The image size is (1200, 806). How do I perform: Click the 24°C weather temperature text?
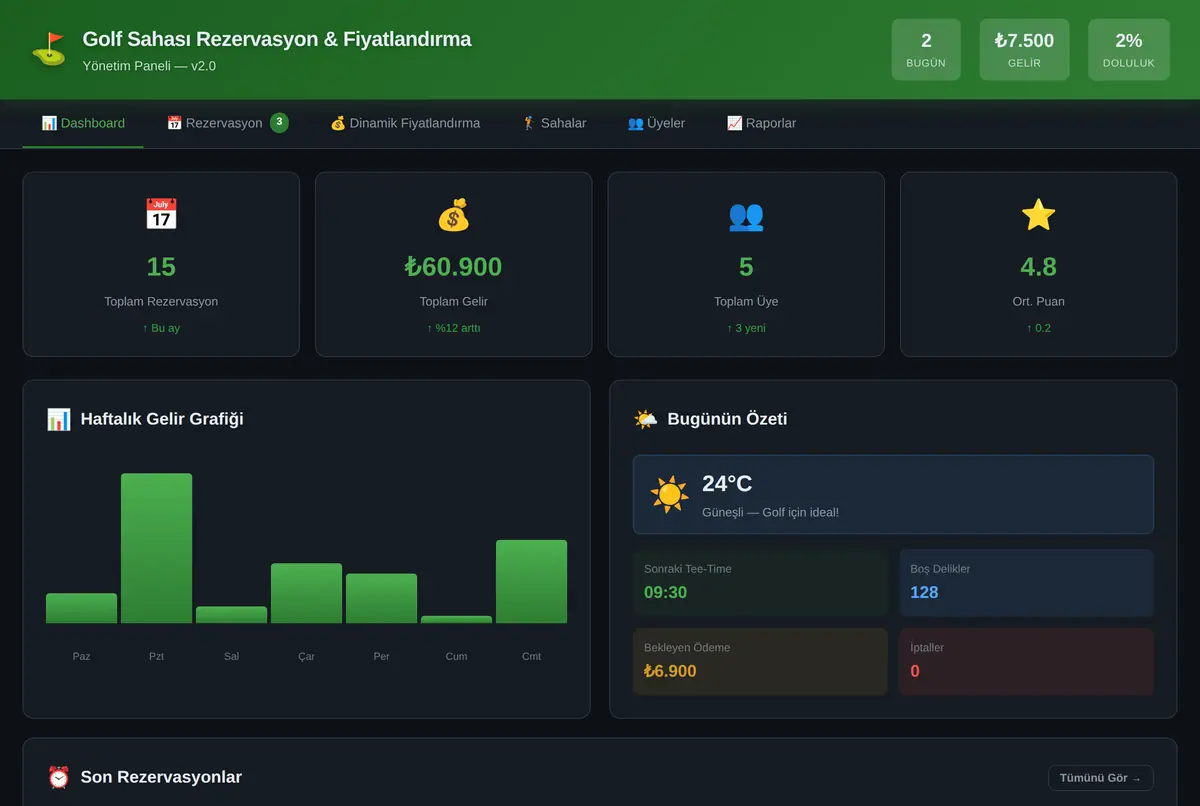pos(727,484)
